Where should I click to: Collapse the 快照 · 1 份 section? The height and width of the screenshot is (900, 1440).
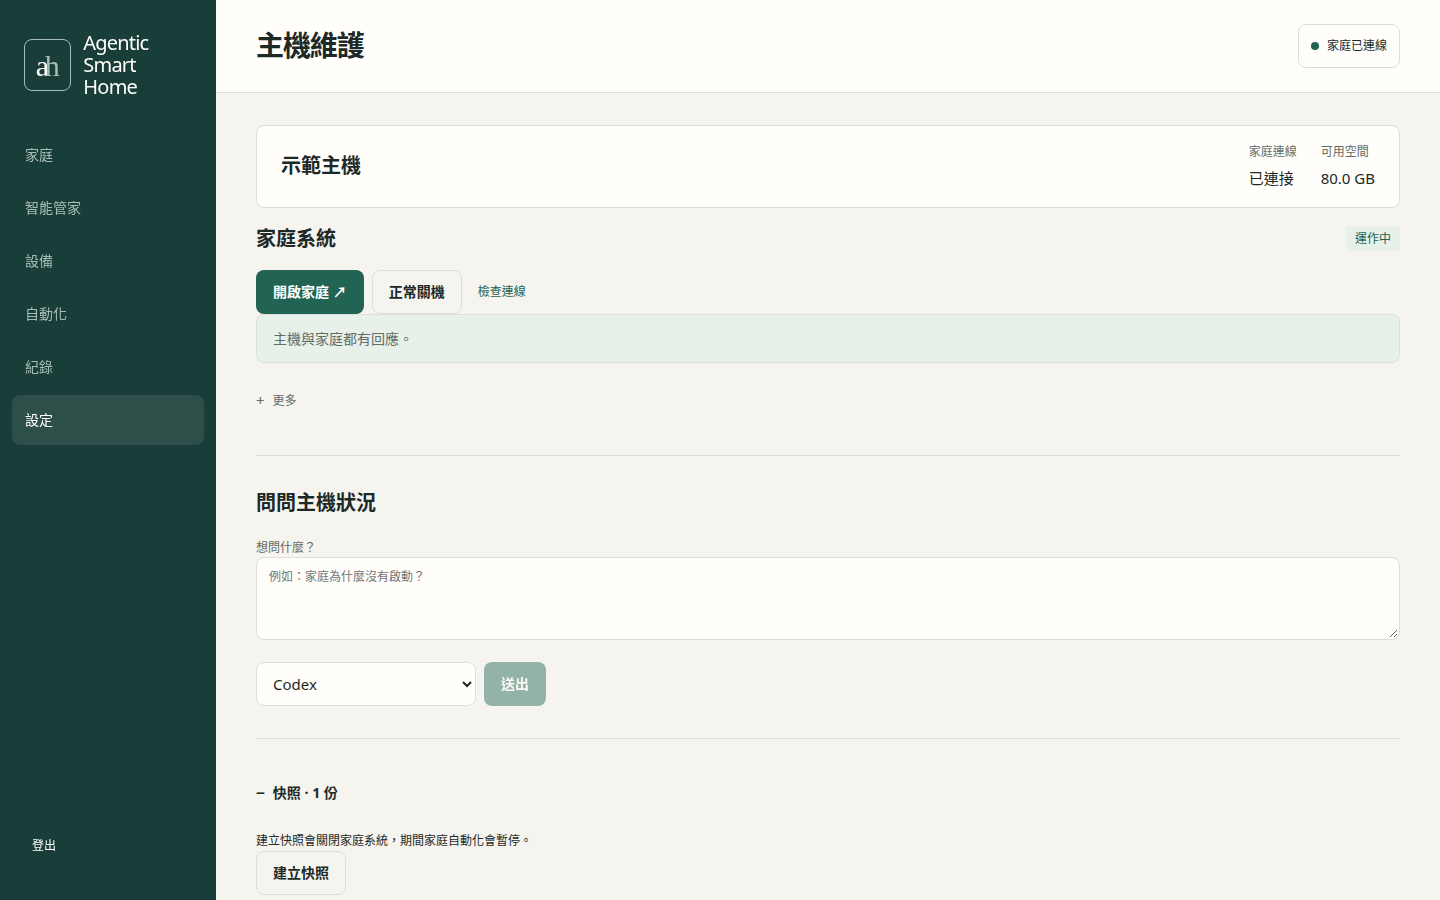click(297, 793)
